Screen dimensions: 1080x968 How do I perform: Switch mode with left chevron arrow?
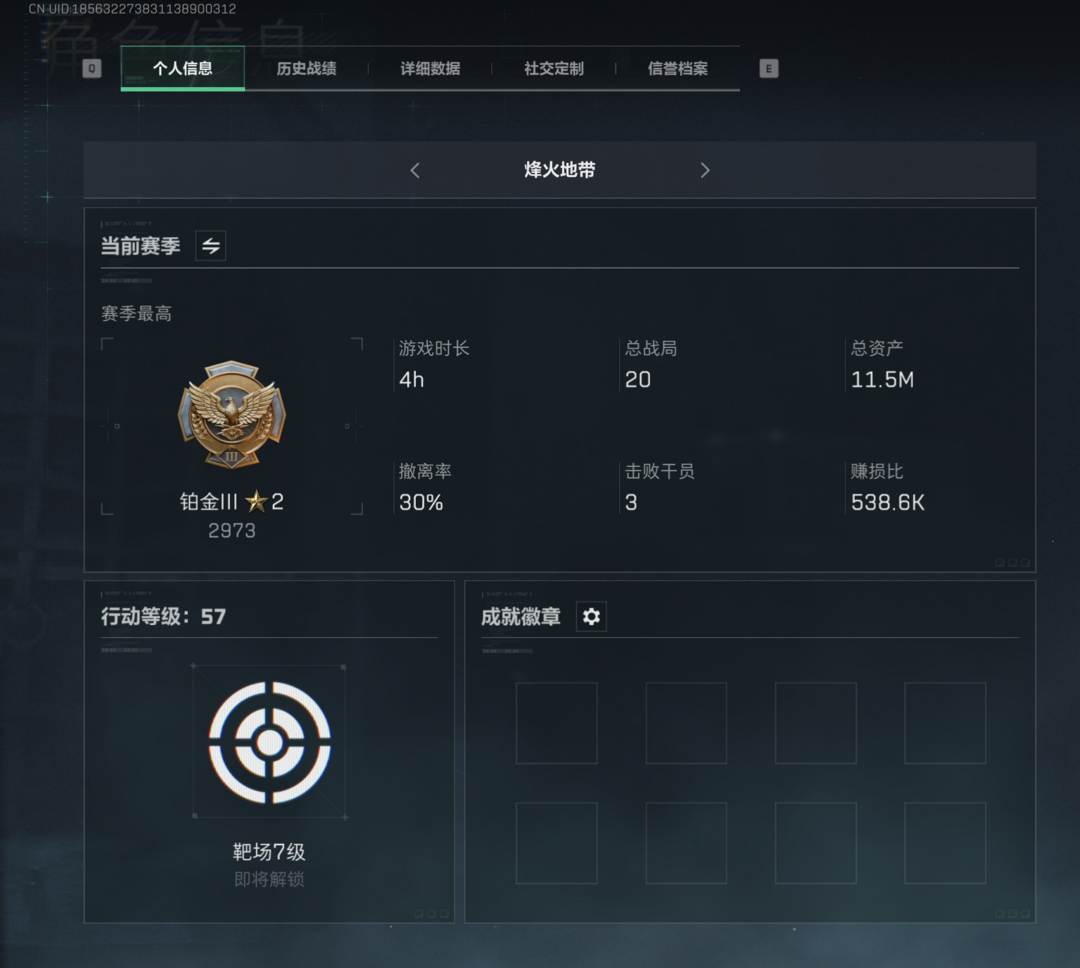(415, 170)
